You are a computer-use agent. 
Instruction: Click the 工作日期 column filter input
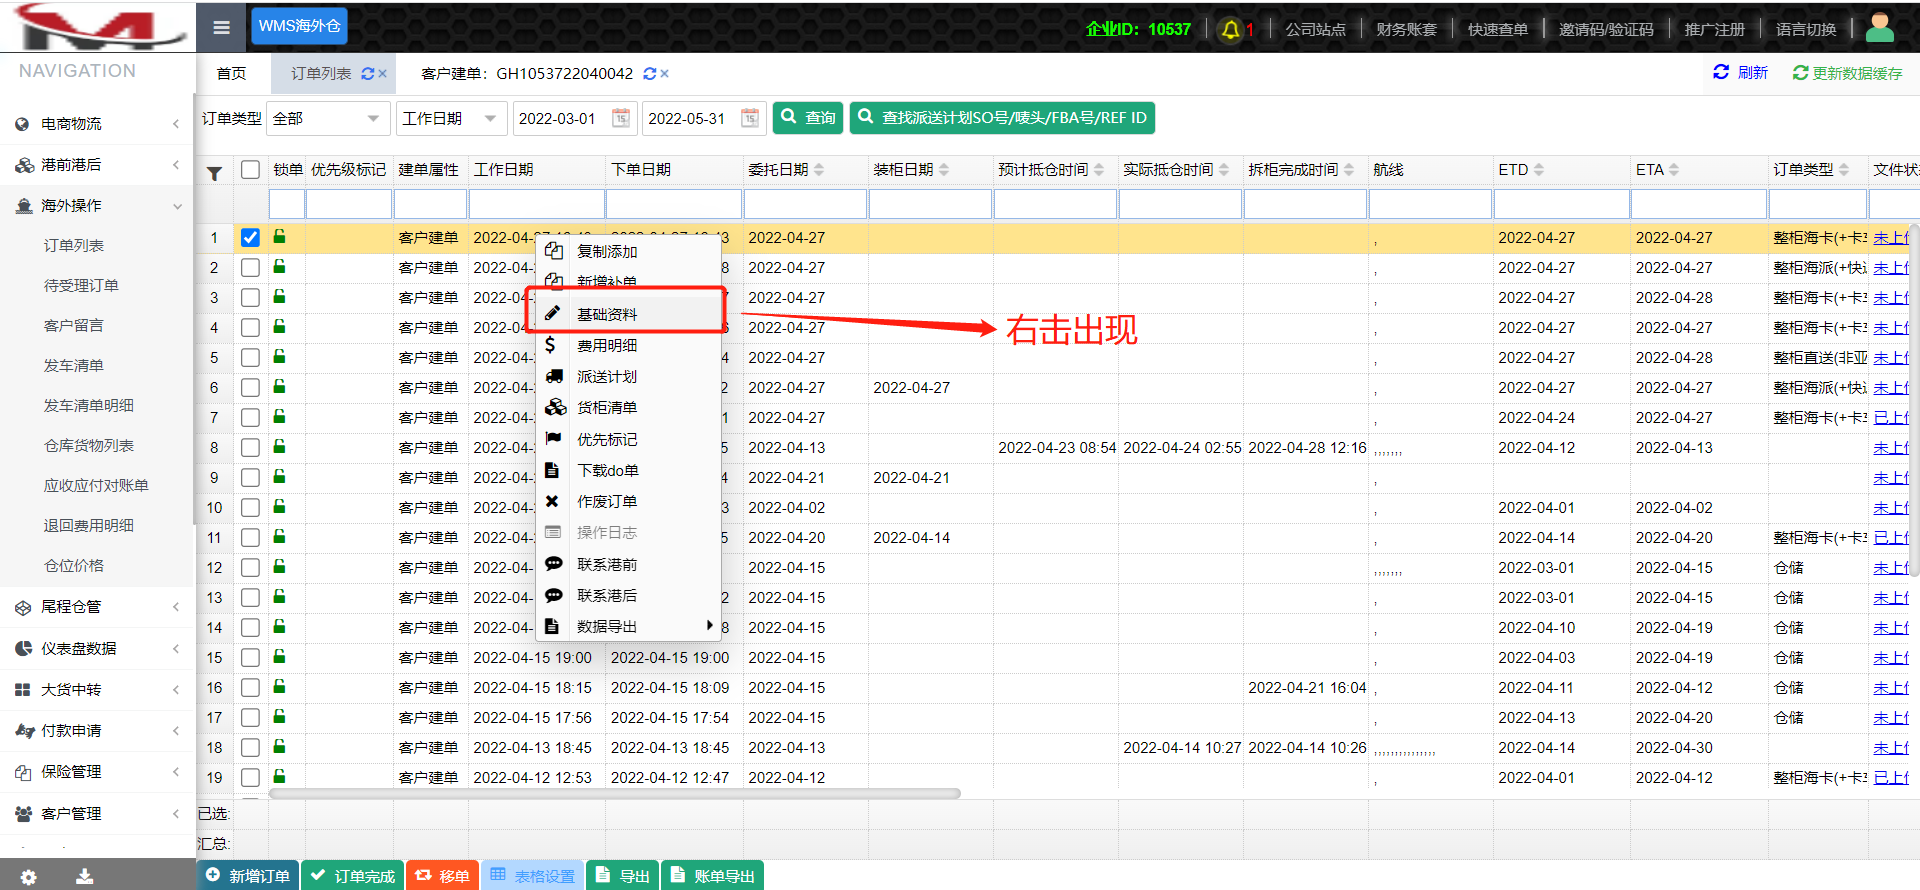click(537, 204)
